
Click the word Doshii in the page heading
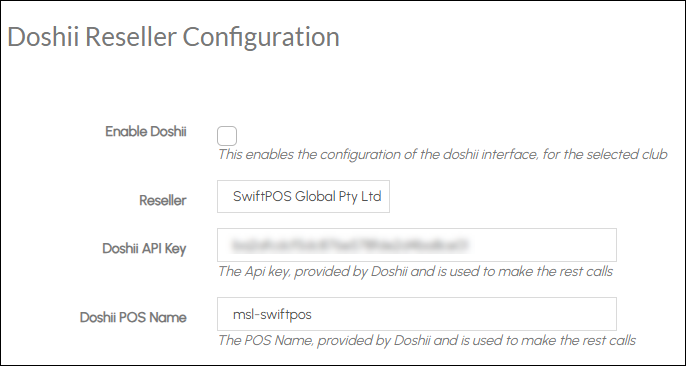point(43,37)
